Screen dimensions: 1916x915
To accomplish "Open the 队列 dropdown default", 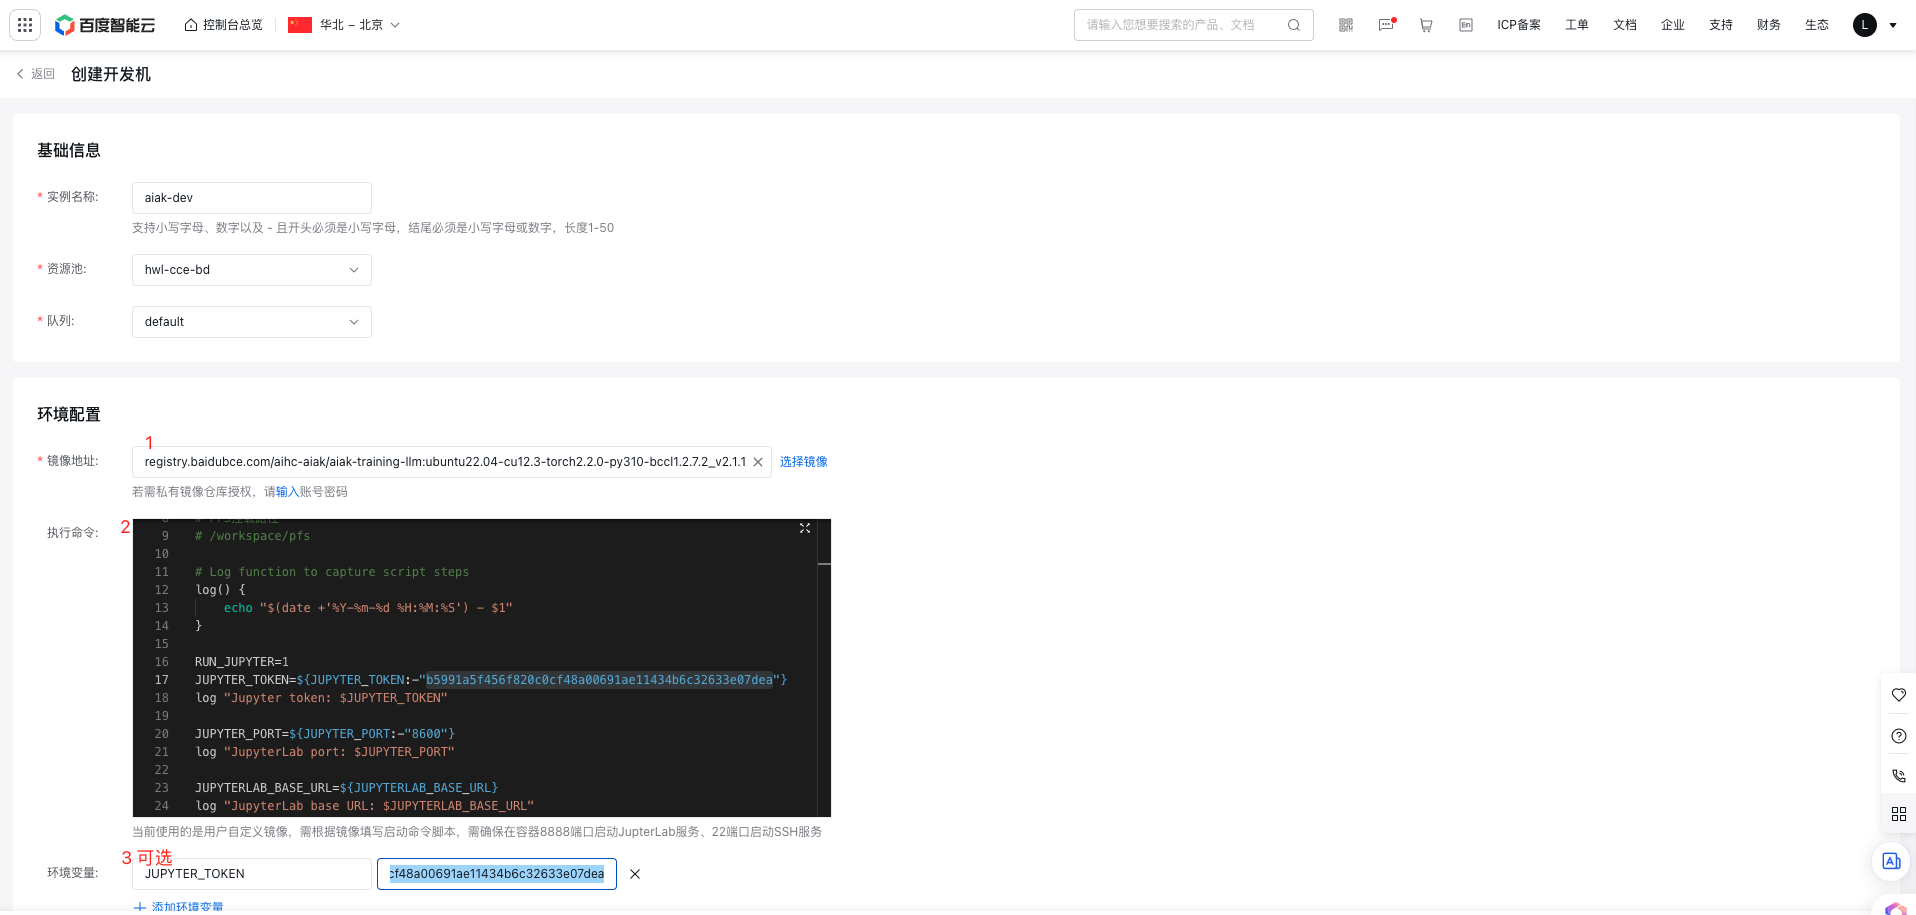I will coord(252,322).
